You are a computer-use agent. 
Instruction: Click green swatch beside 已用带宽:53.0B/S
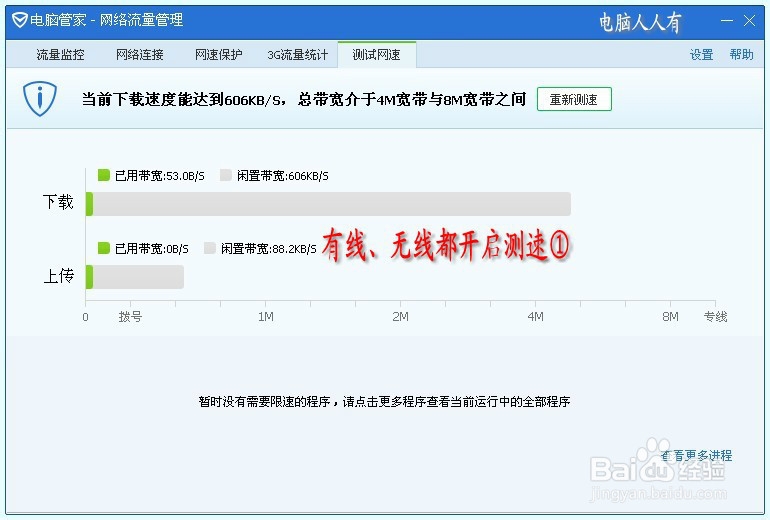[x=104, y=175]
